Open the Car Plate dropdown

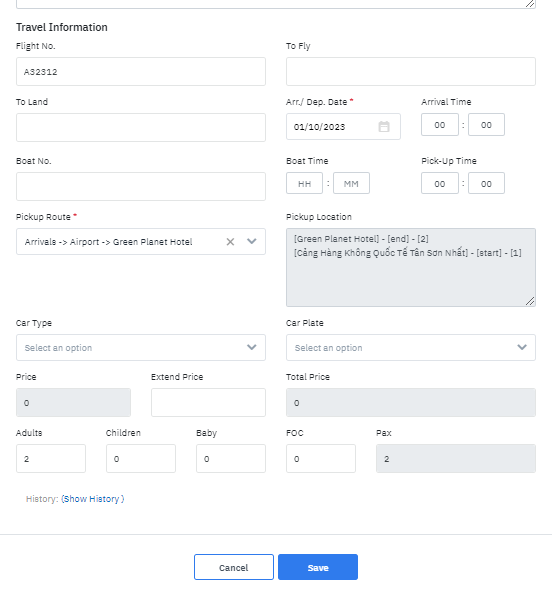pos(411,347)
